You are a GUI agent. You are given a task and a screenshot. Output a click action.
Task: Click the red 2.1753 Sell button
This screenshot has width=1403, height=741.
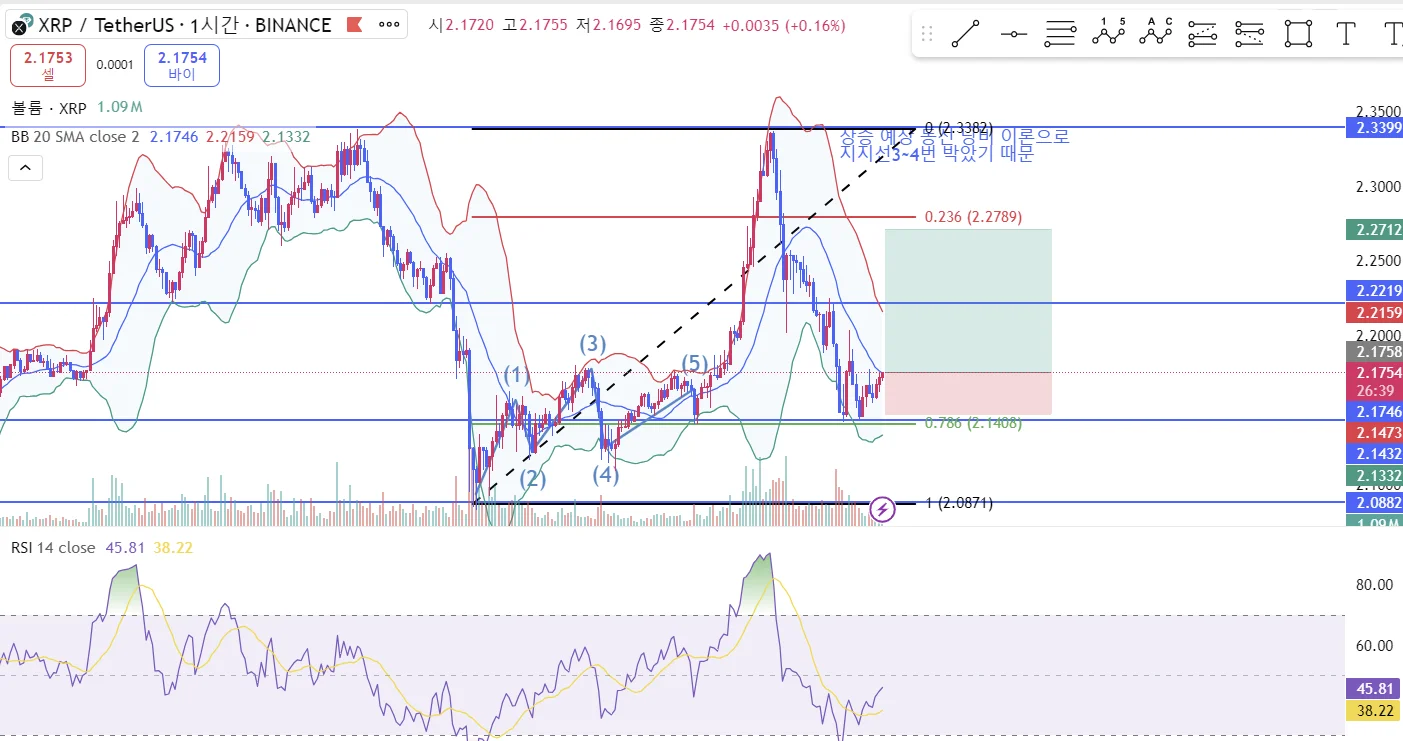click(x=48, y=65)
